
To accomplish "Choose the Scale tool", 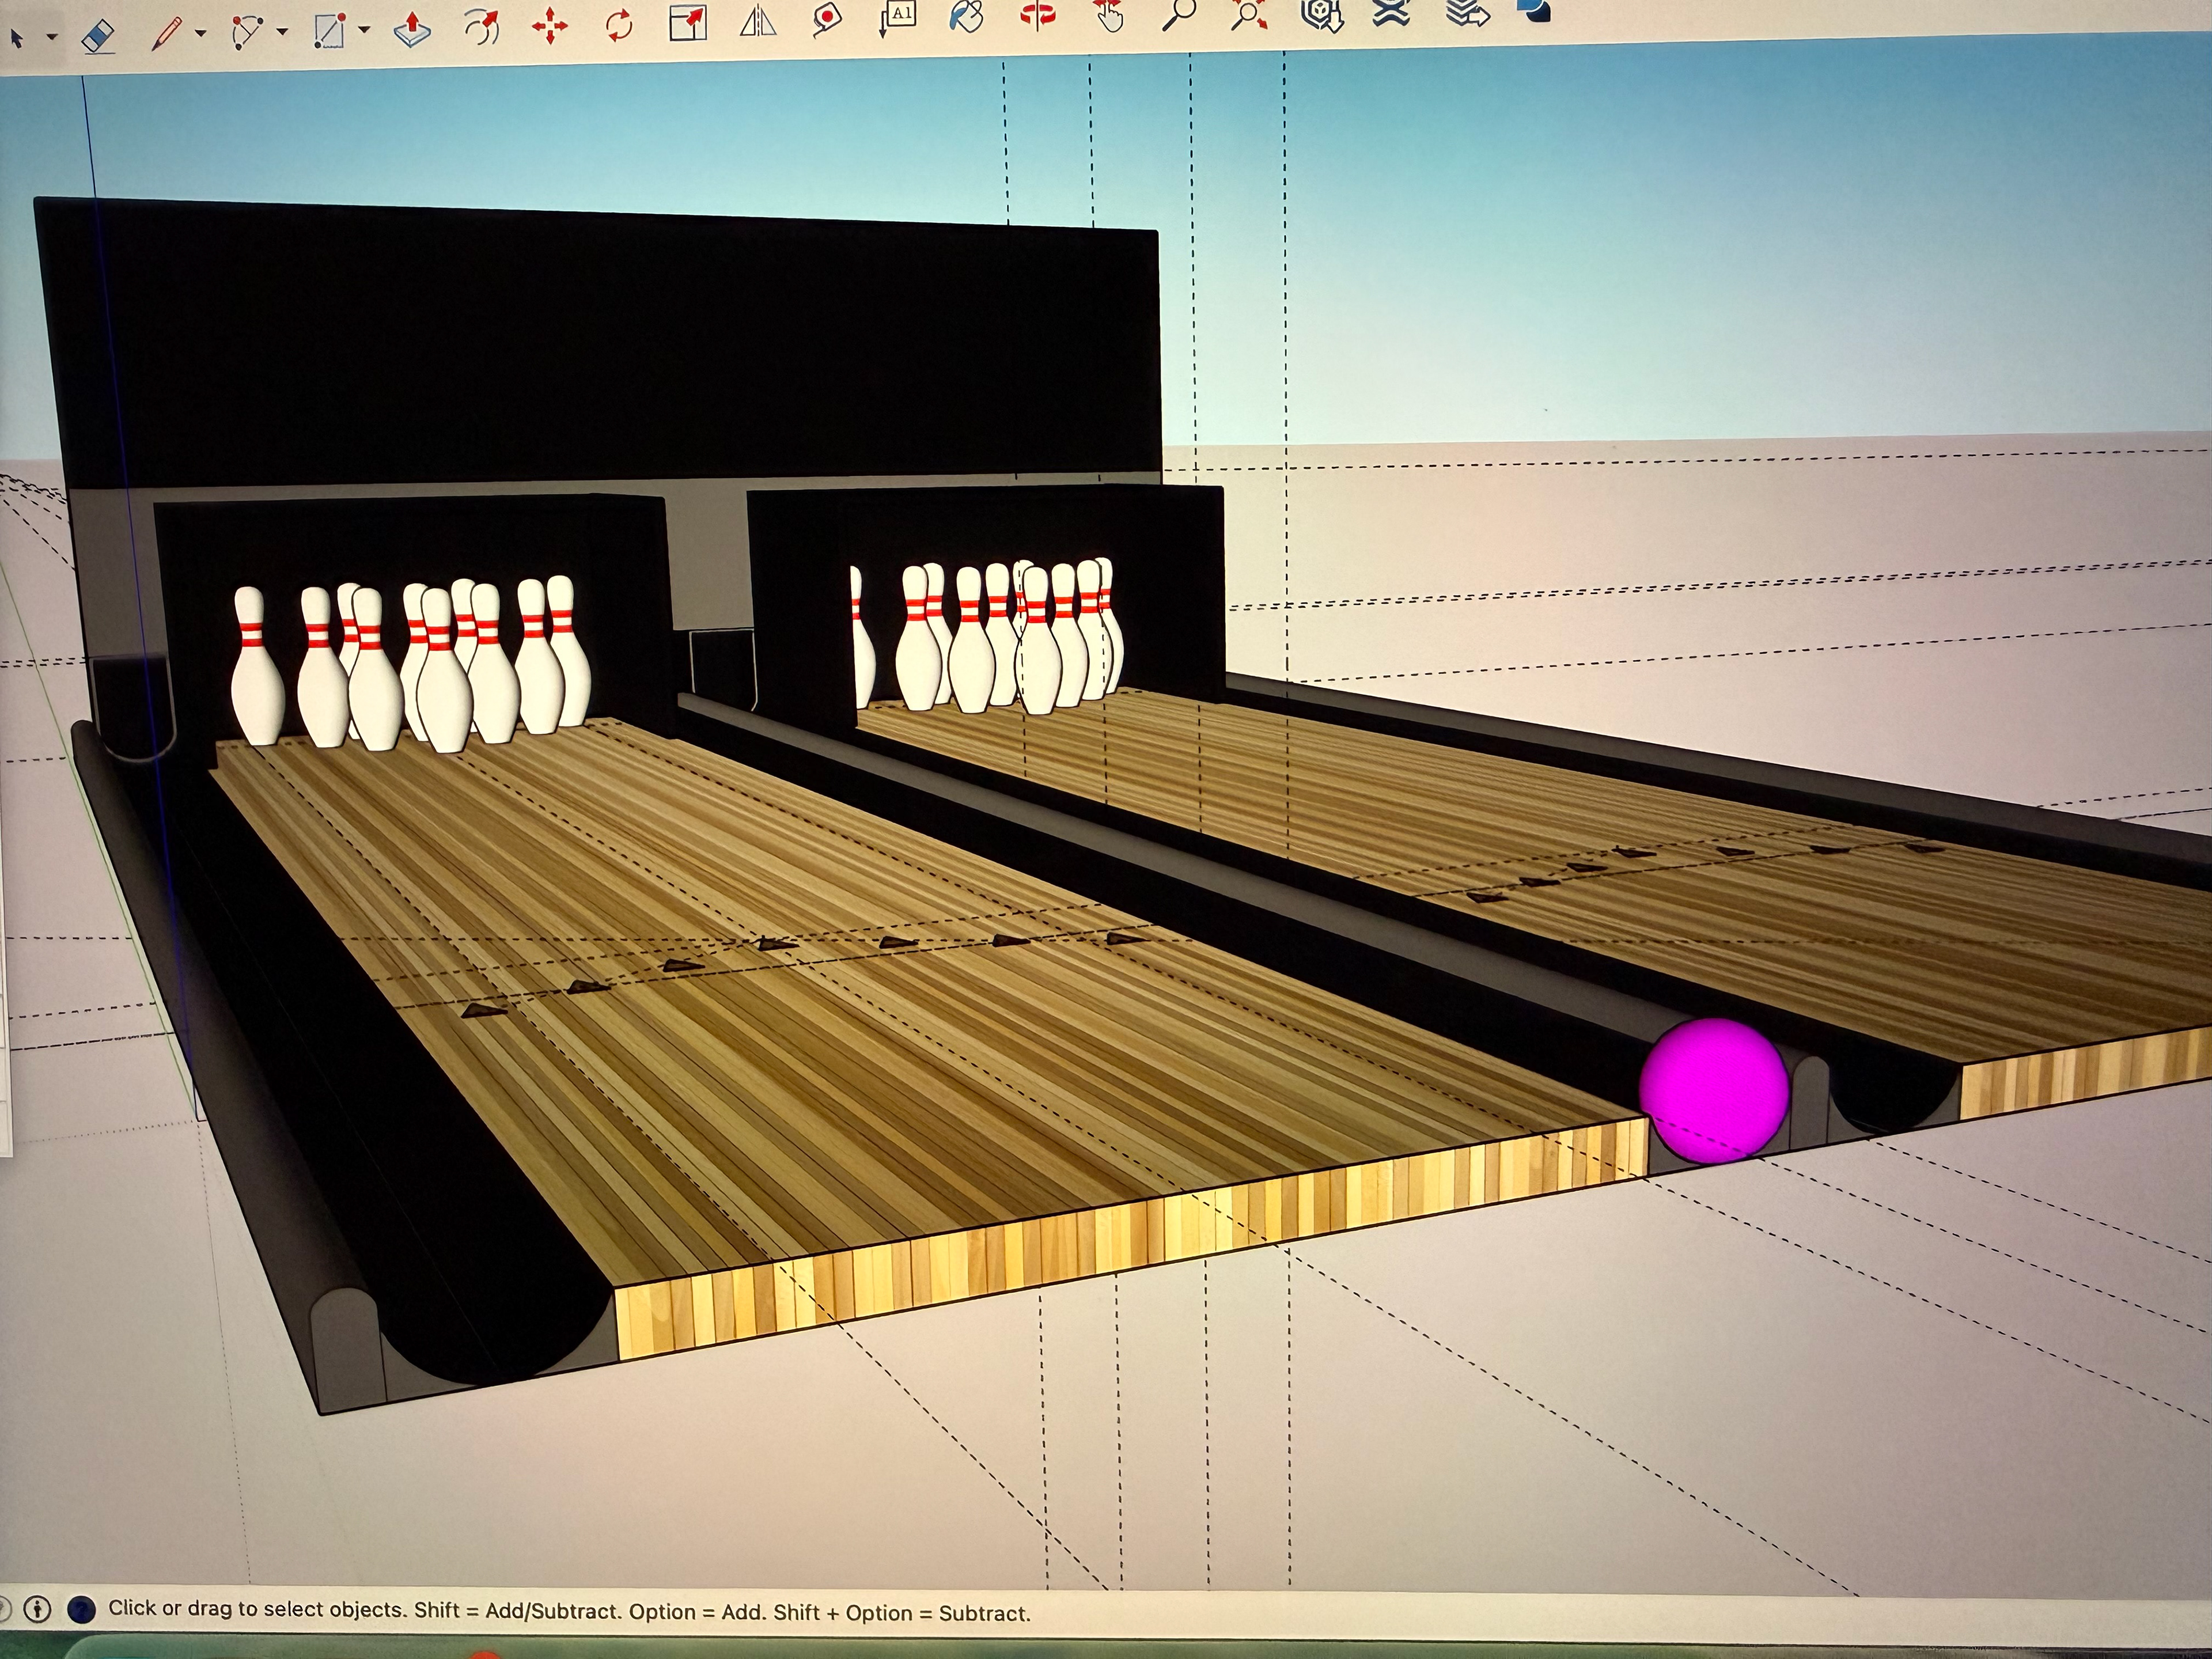I will (x=687, y=22).
